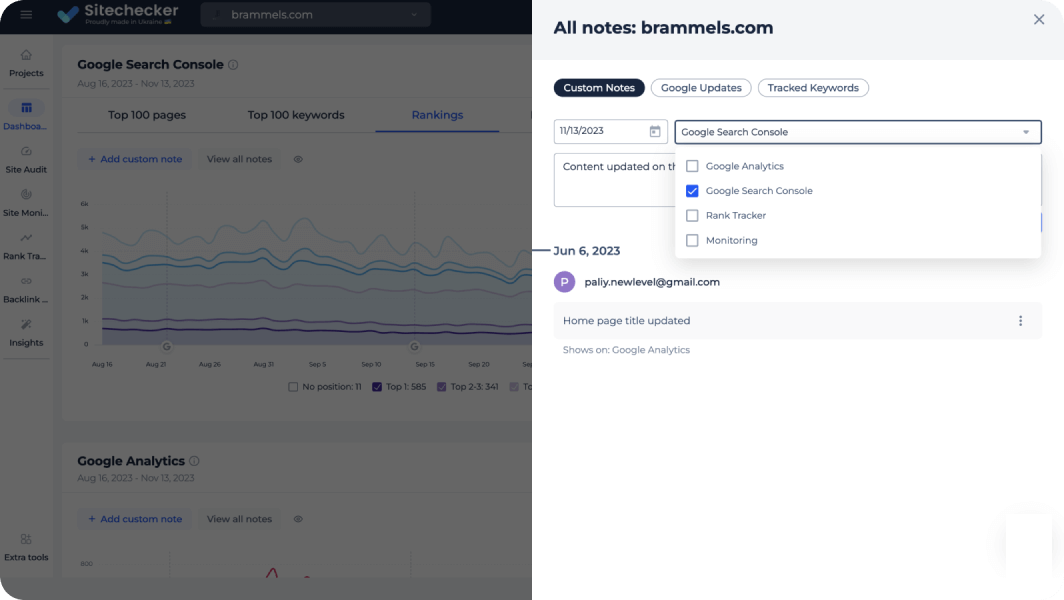Image resolution: width=1064 pixels, height=600 pixels.
Task: Switch to Google Updates tab
Action: (x=701, y=88)
